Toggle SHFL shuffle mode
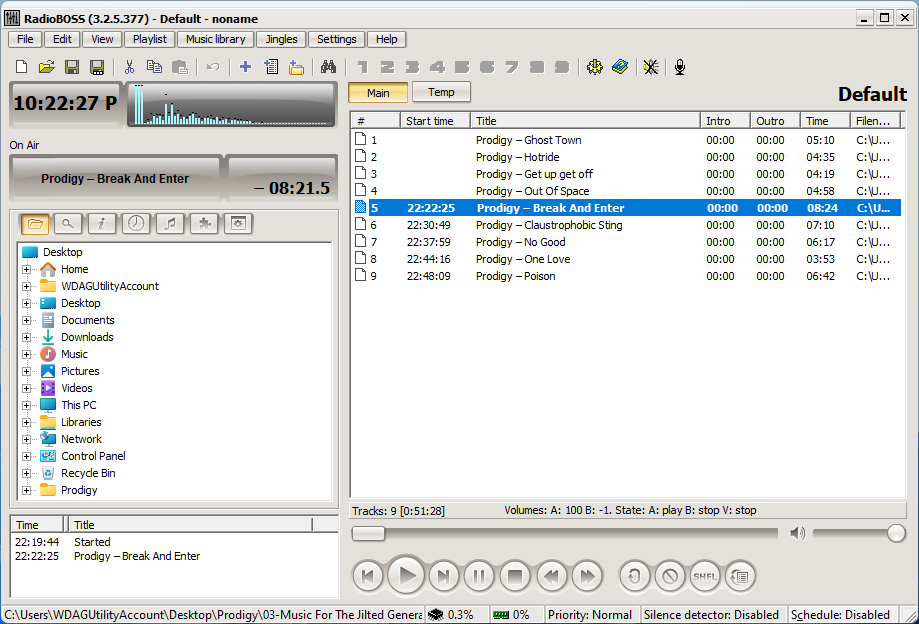Screen dimensions: 919x624 704,577
